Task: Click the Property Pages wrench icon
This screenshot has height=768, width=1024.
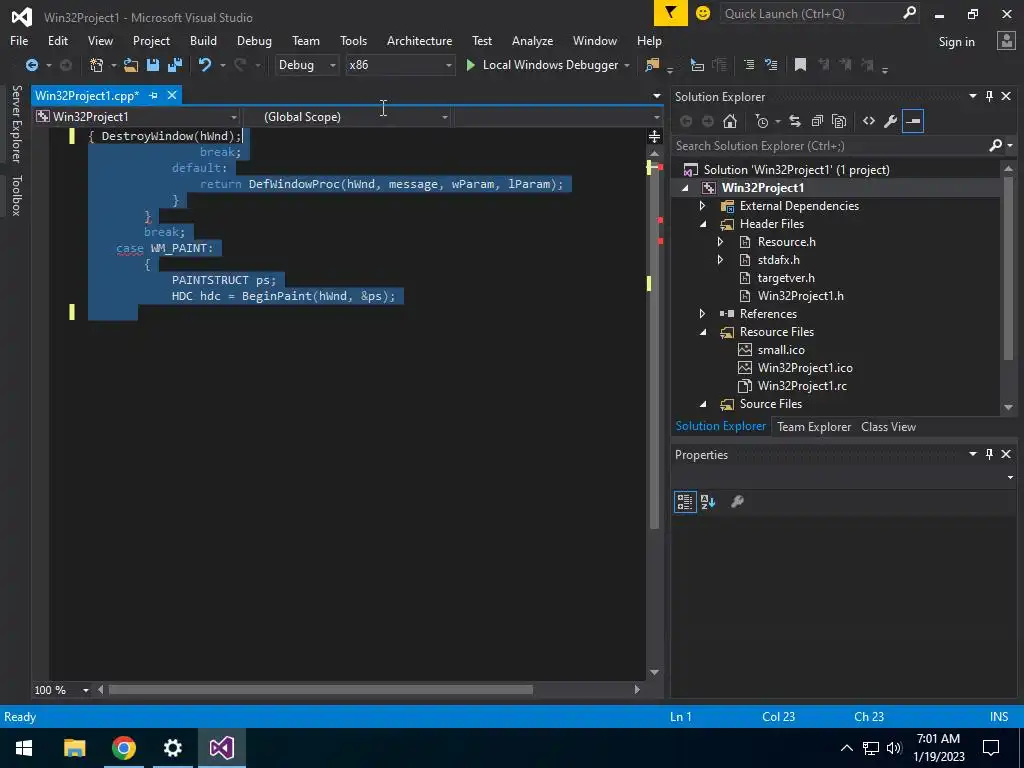Action: pyautogui.click(x=737, y=502)
